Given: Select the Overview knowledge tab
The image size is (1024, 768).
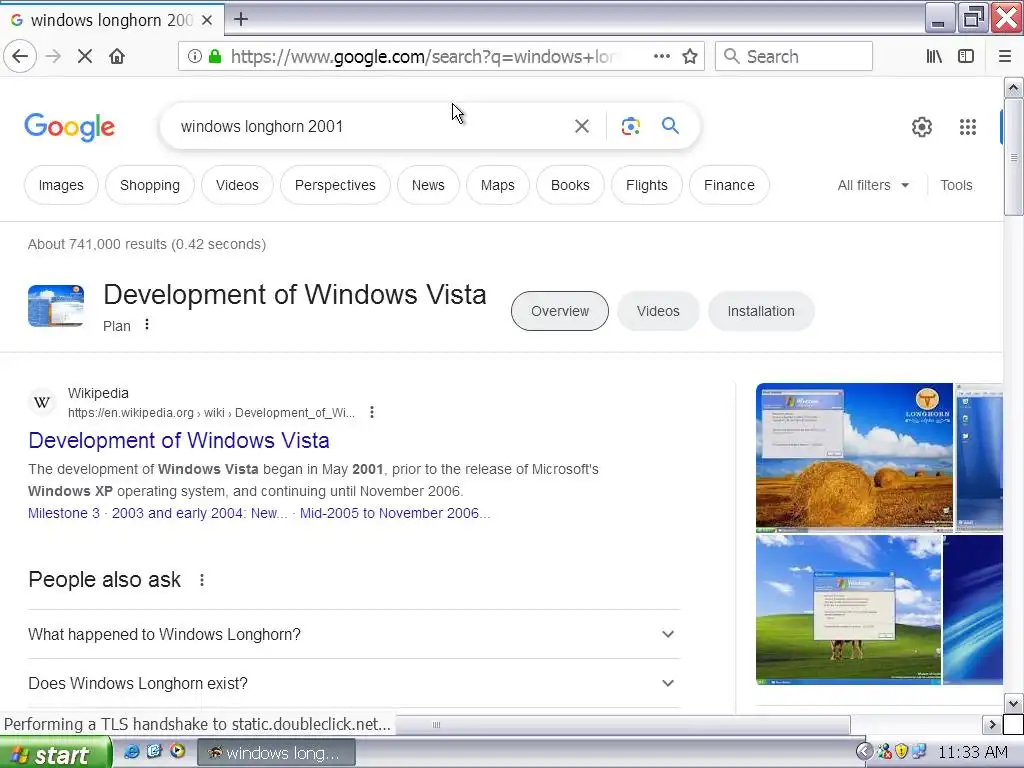Looking at the screenshot, I should 560,311.
